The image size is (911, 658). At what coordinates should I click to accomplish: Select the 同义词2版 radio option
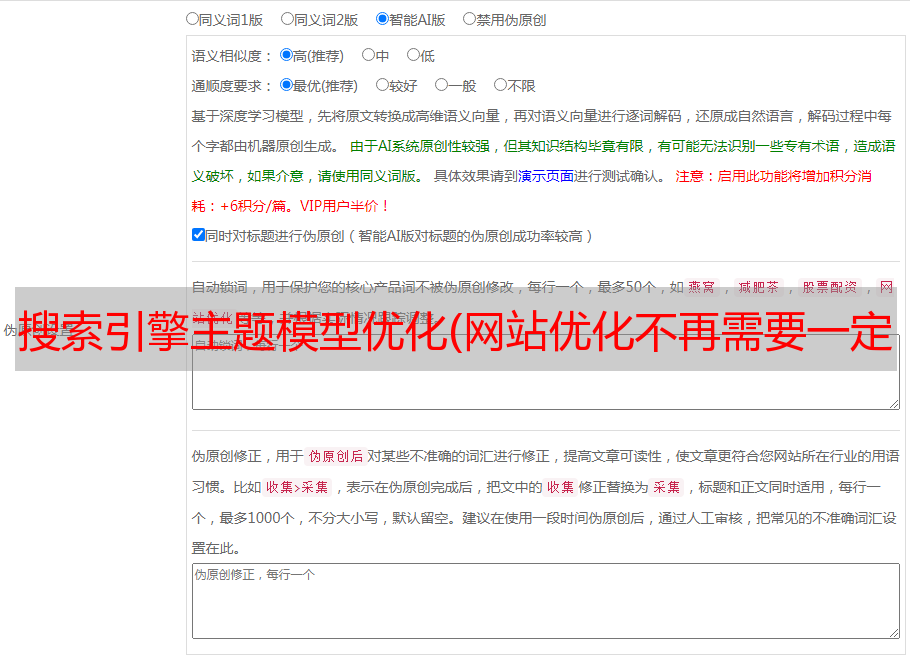pyautogui.click(x=287, y=19)
